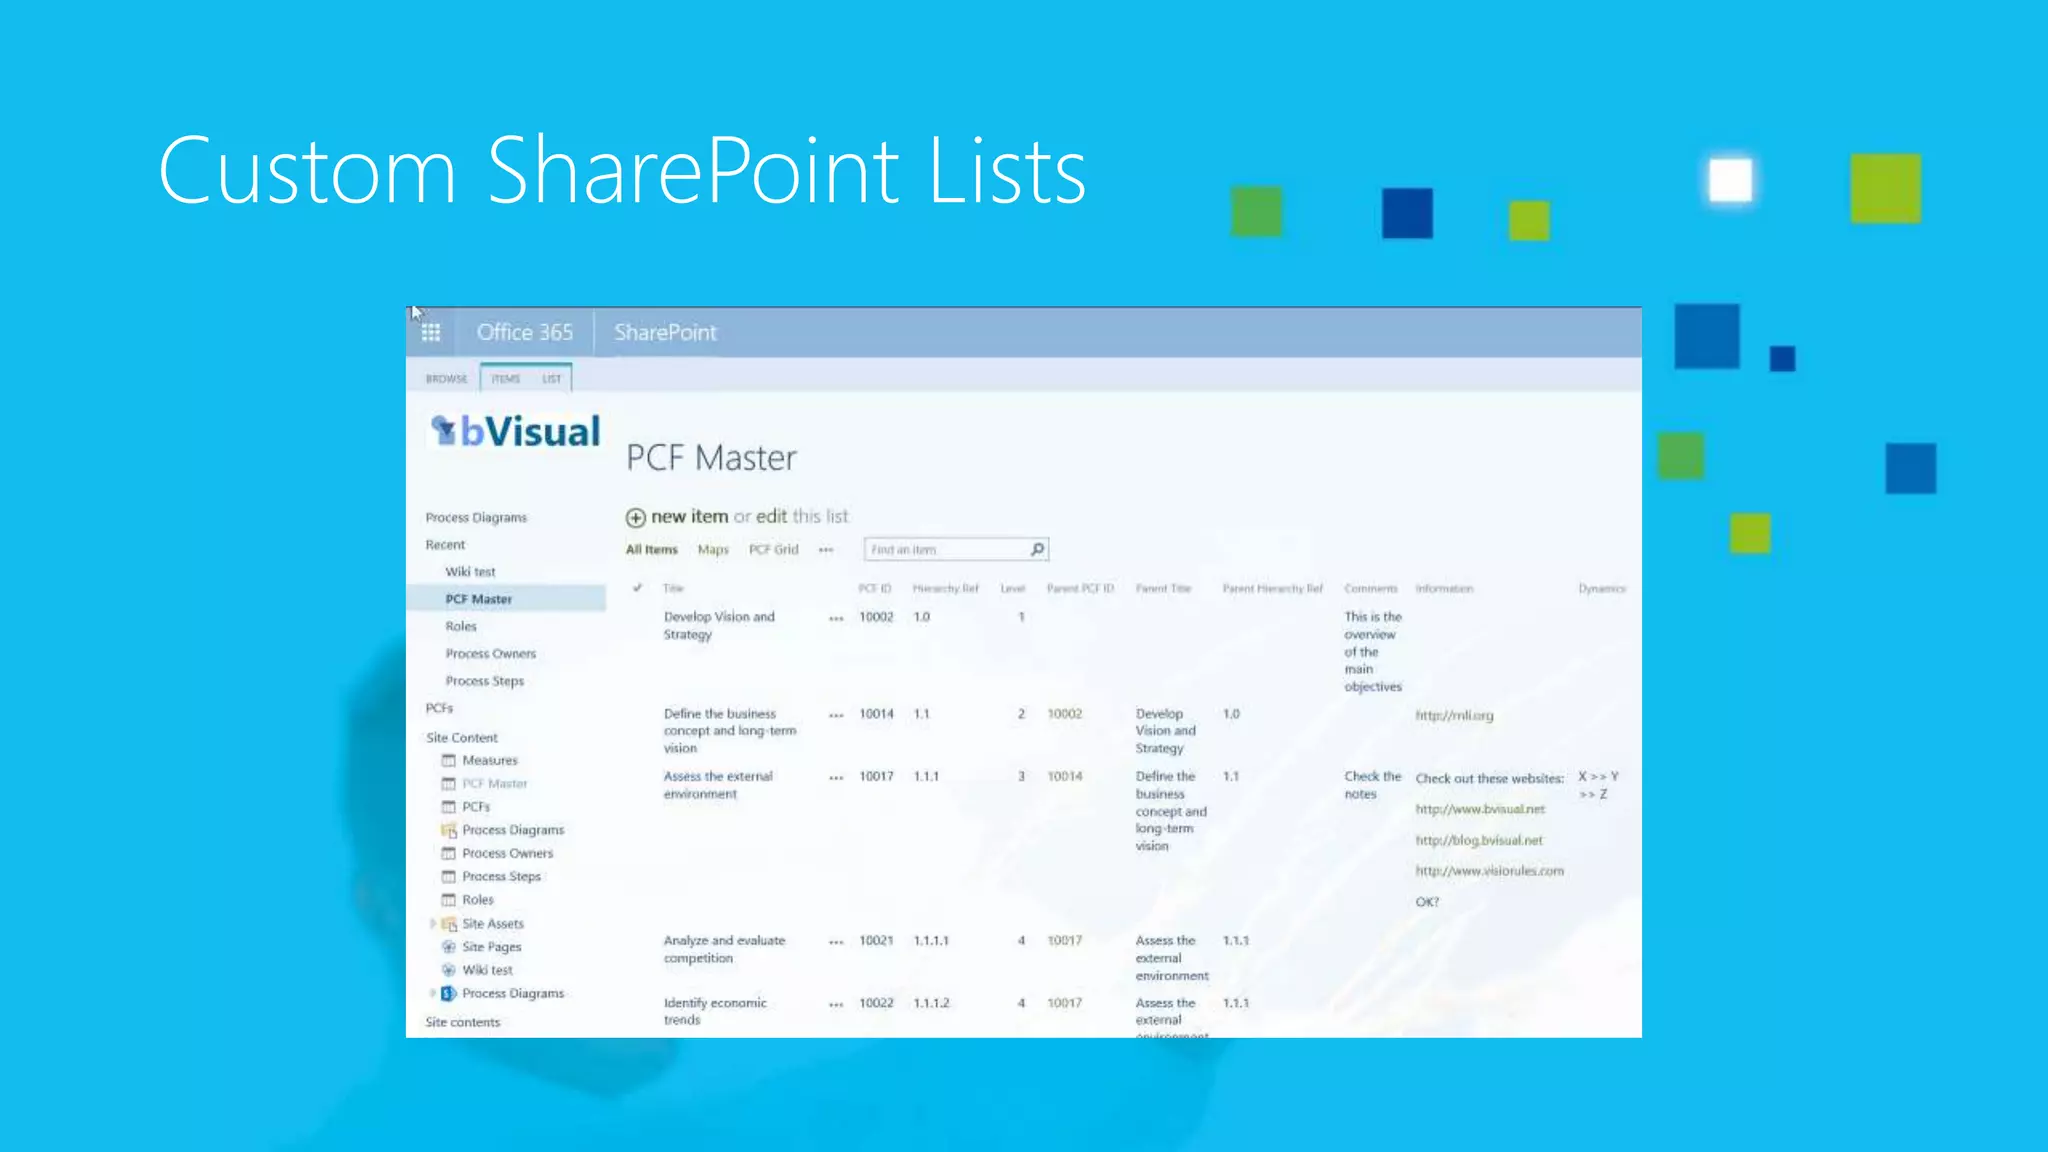The height and width of the screenshot is (1152, 2048).
Task: Click the Process Diagrams subsite icon
Action: 449,994
